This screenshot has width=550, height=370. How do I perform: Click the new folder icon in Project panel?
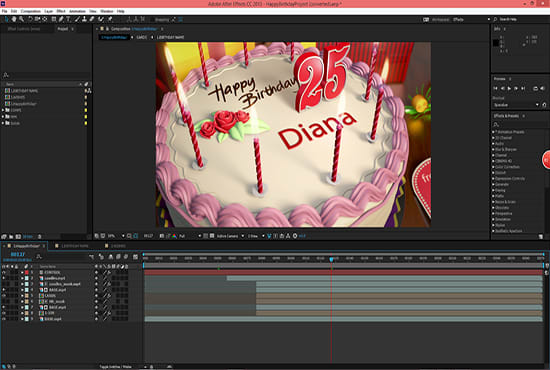pos(11,236)
